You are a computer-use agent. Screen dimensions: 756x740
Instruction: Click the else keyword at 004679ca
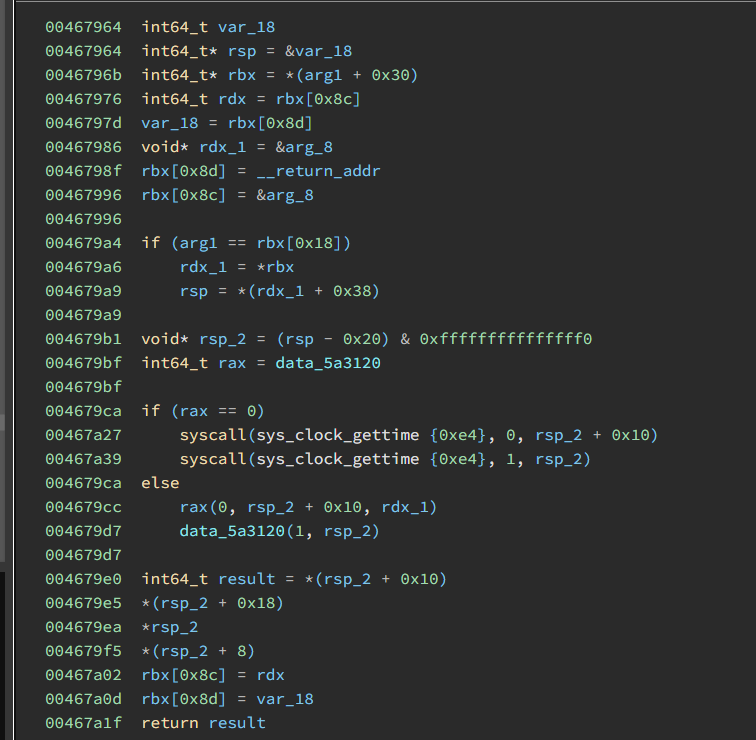point(160,483)
